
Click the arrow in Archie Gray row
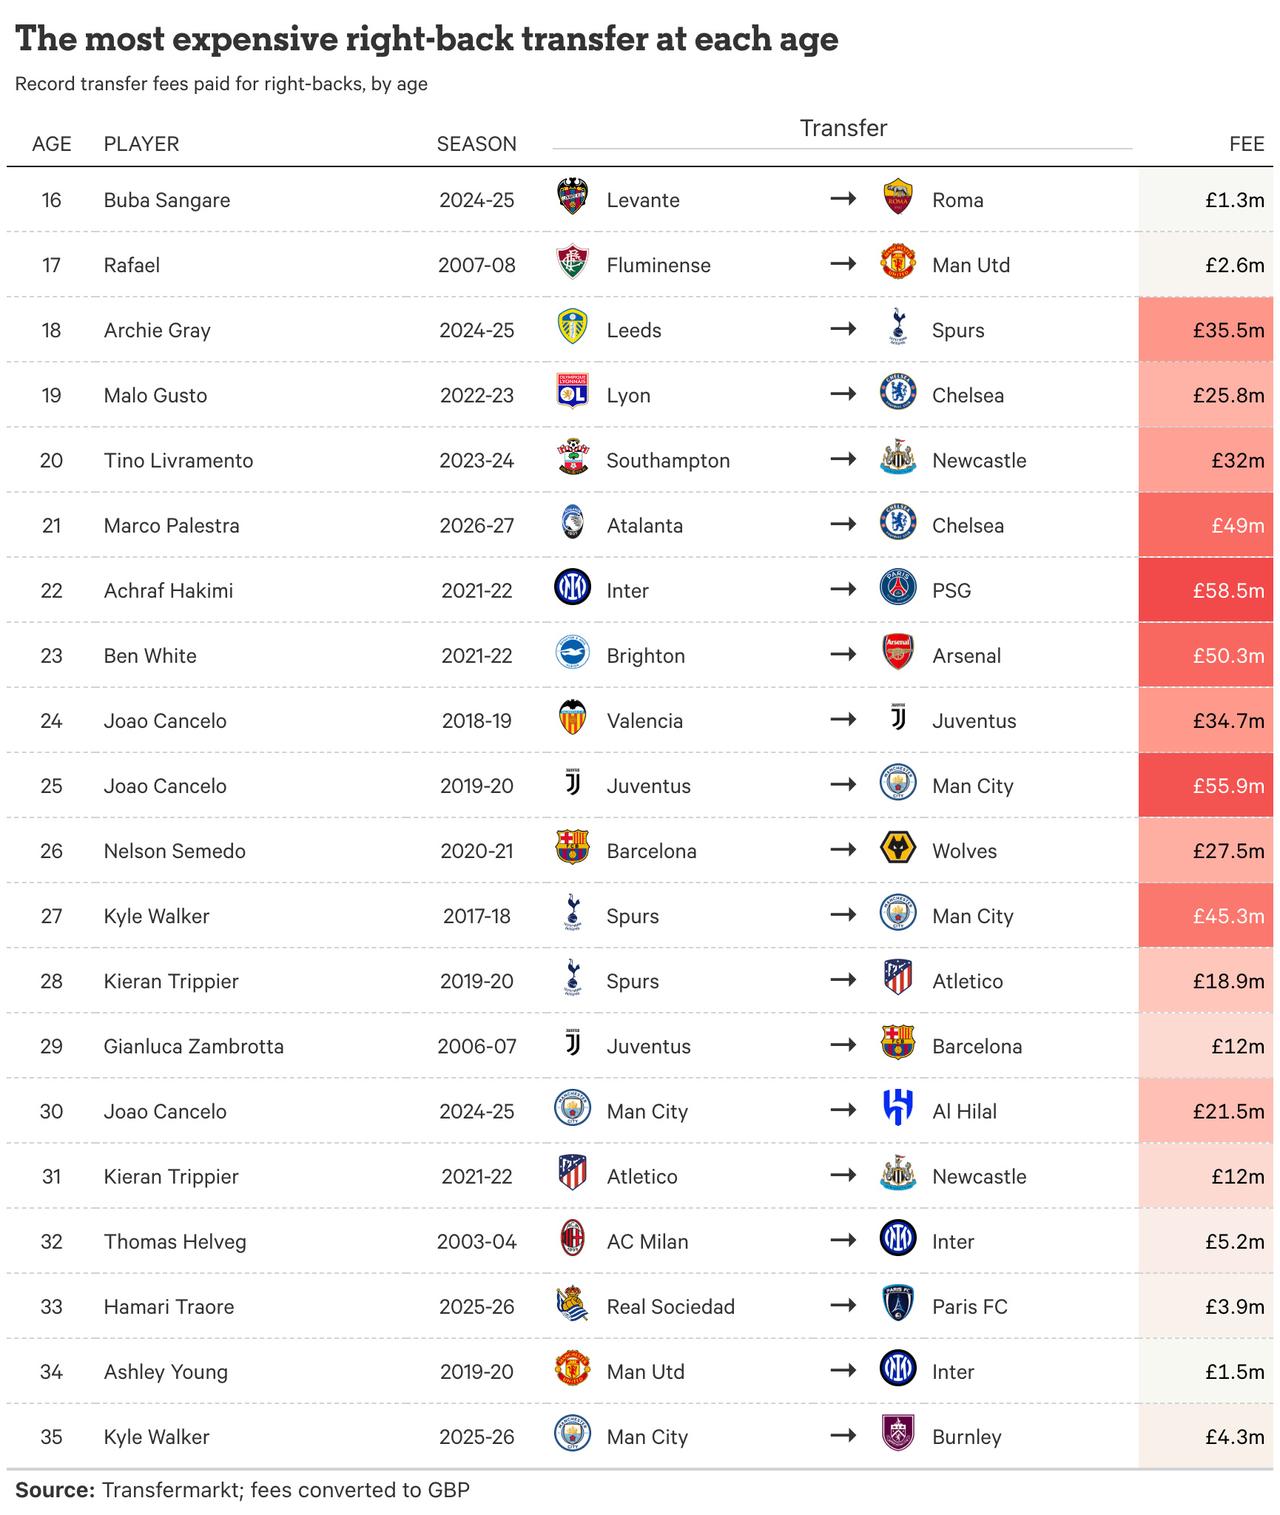click(843, 329)
